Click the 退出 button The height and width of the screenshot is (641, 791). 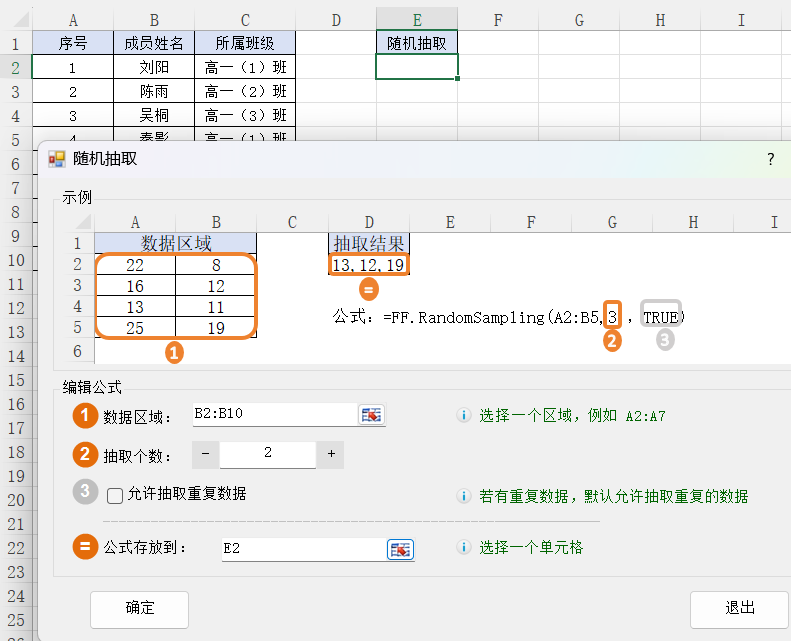[740, 608]
